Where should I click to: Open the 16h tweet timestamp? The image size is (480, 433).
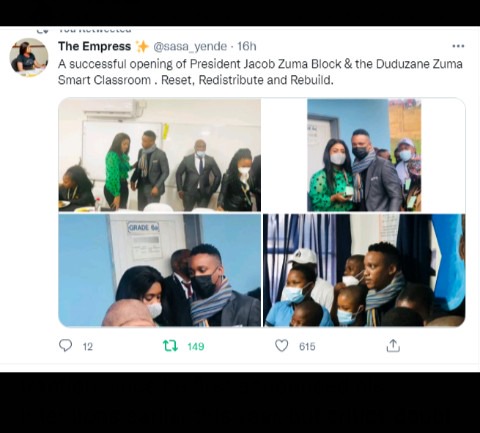pos(247,46)
